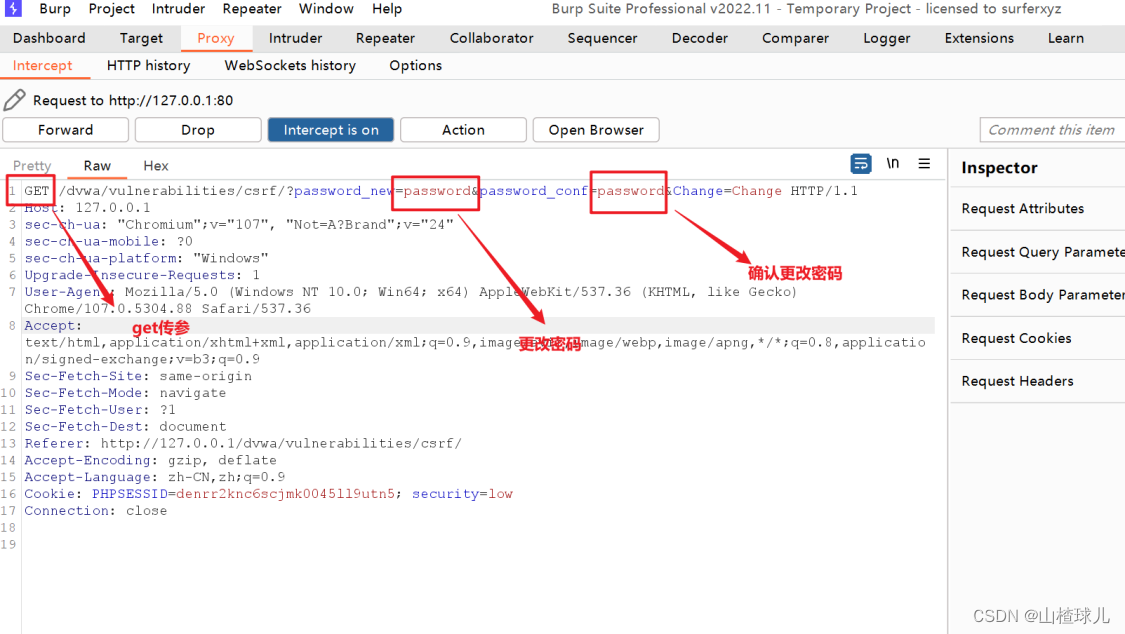Click the Host header value 127.0.0.1

tap(113, 208)
